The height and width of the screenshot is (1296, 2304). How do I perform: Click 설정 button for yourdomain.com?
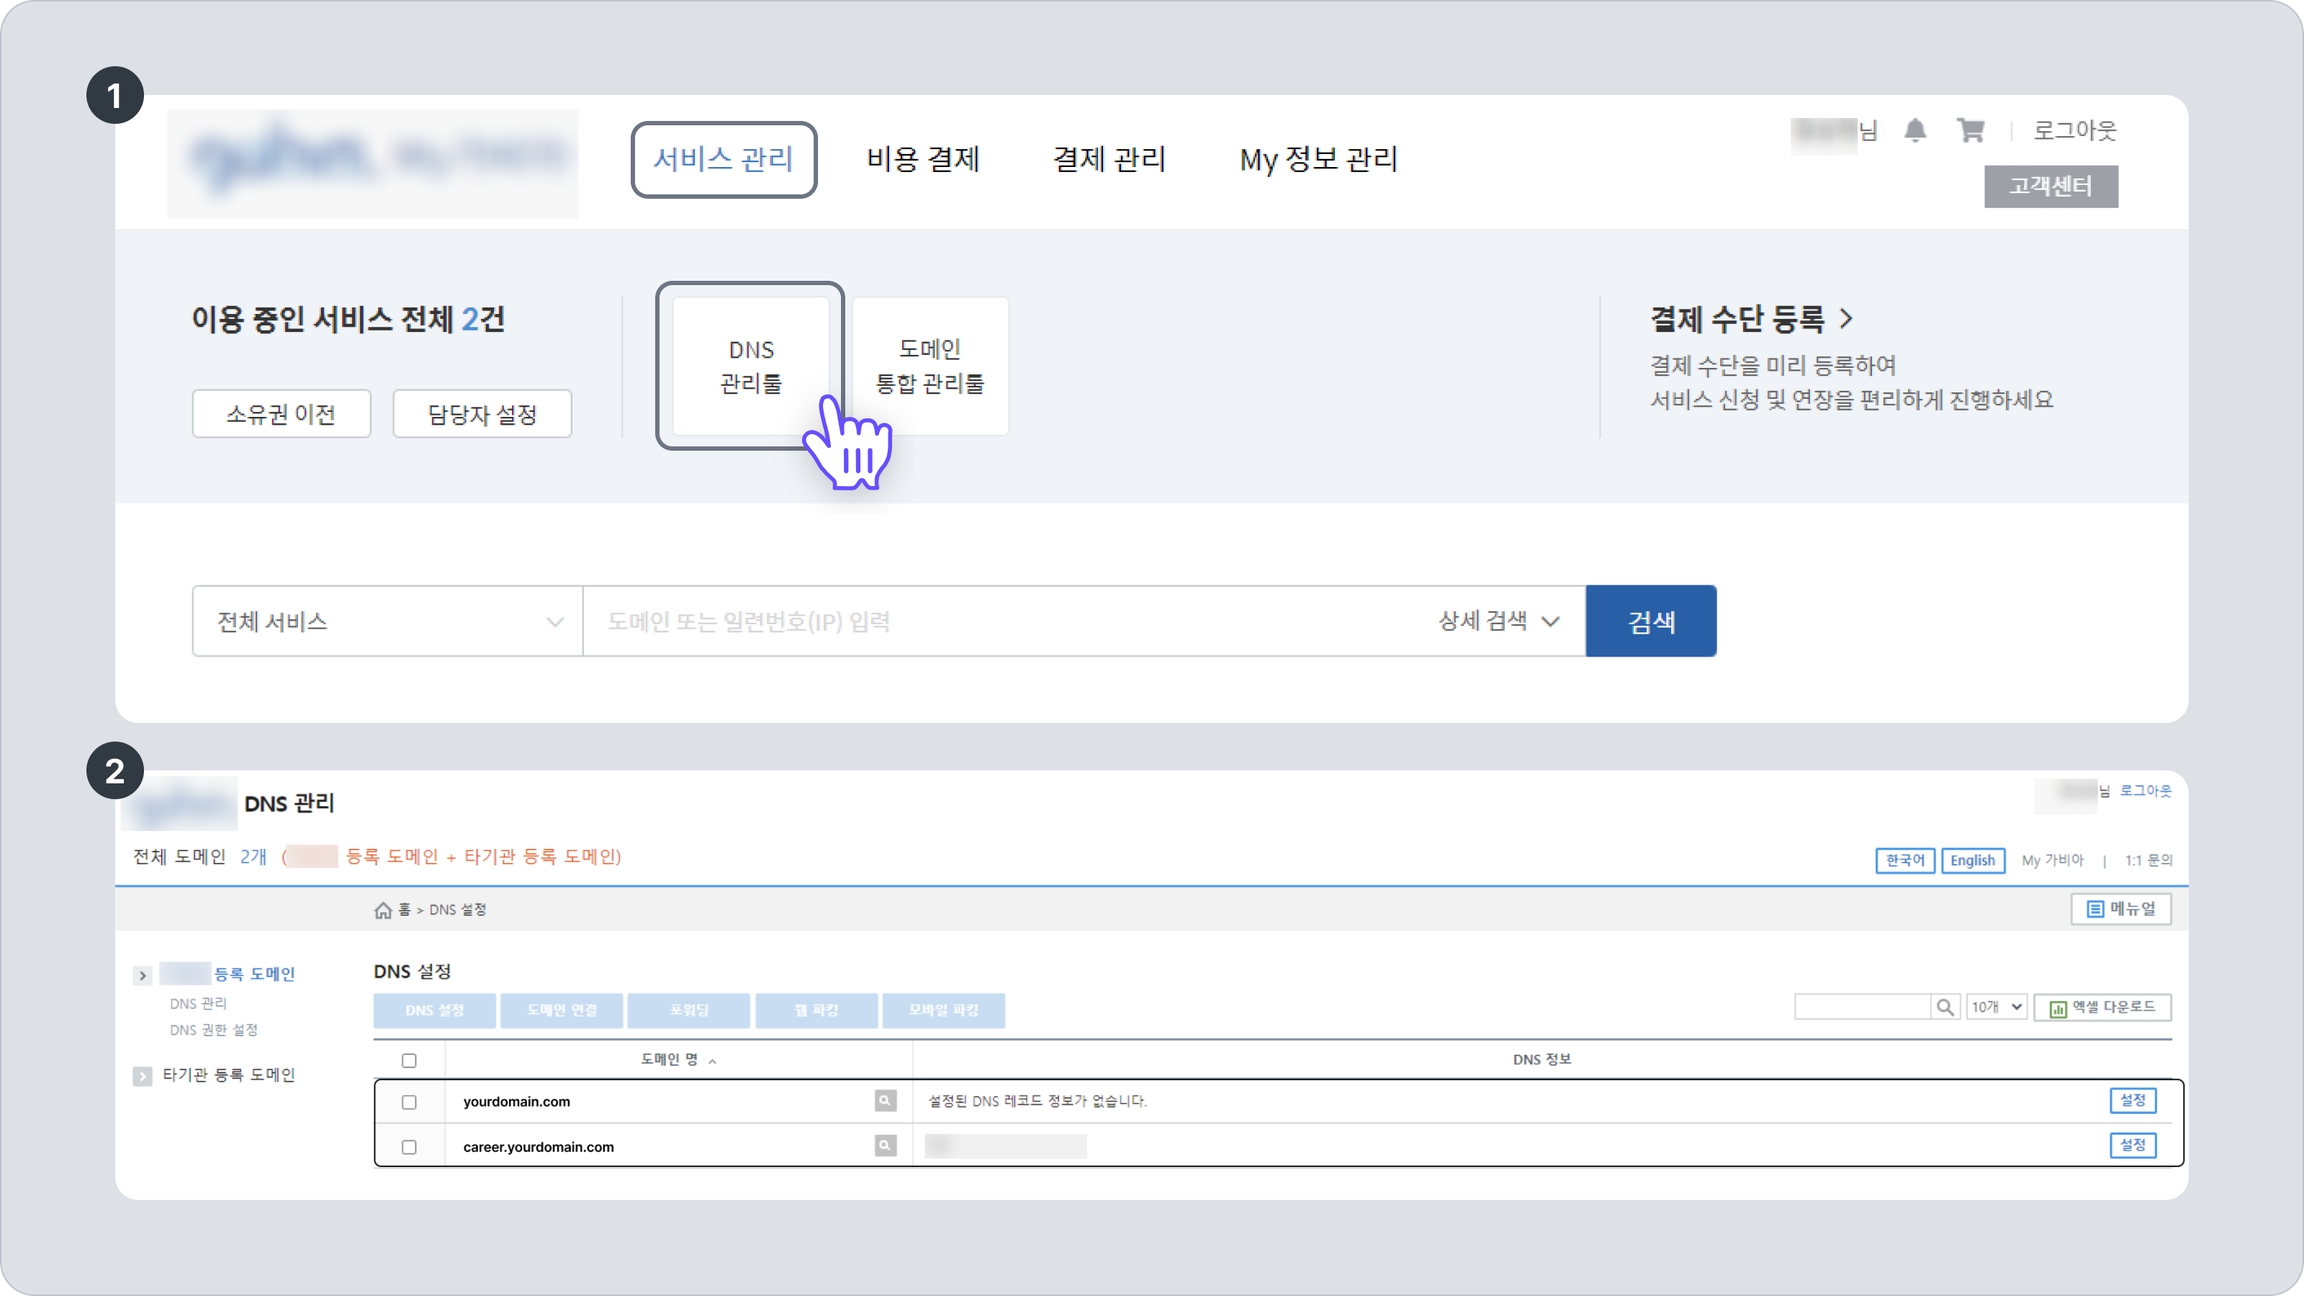pyautogui.click(x=2132, y=1100)
